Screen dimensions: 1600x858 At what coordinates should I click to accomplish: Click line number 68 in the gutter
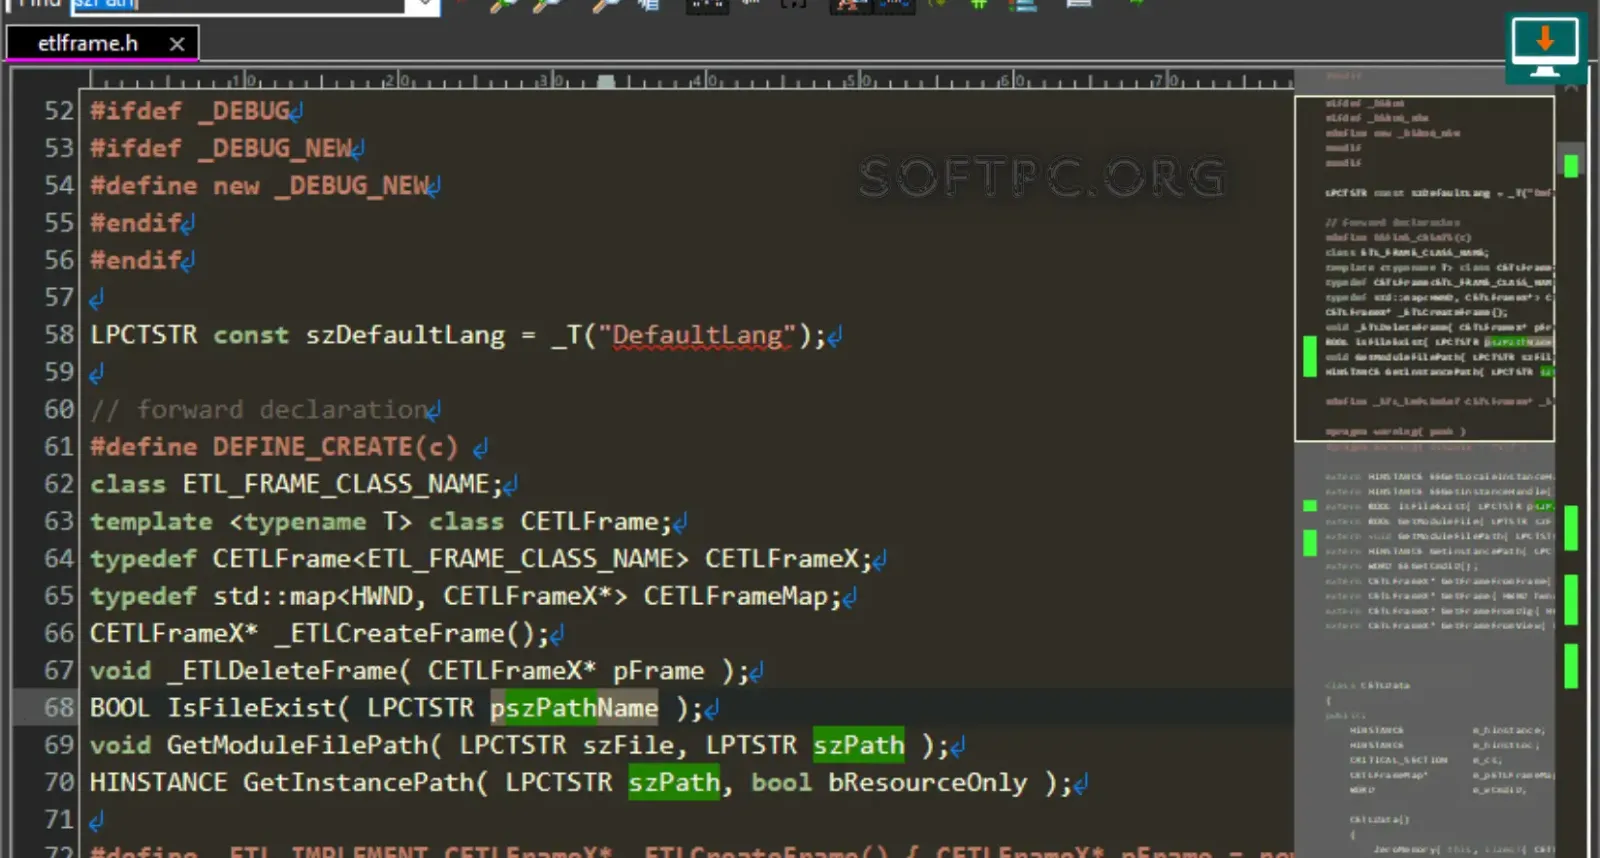[x=59, y=708]
